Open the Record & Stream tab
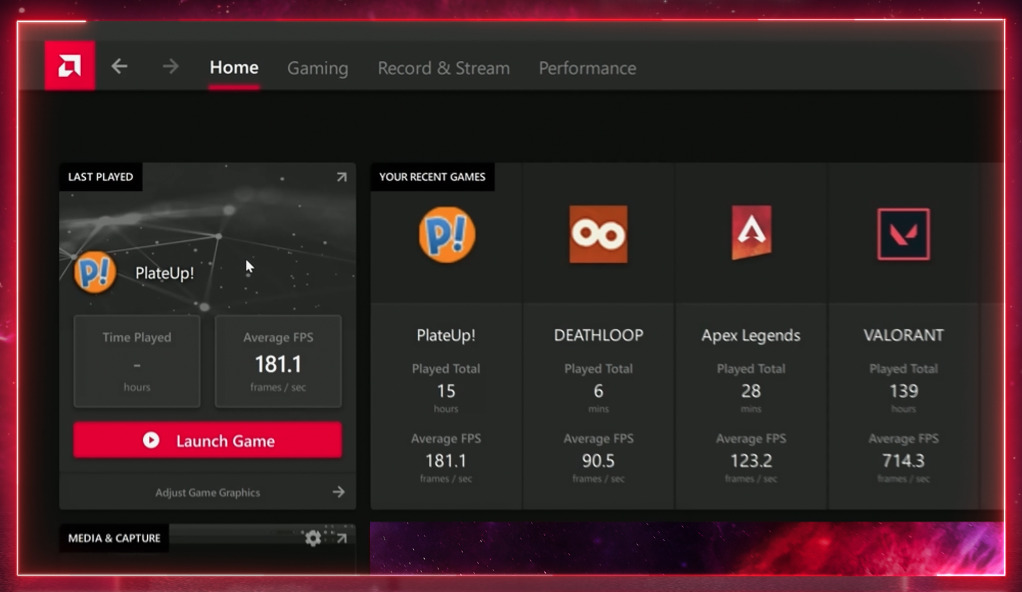 coord(444,68)
